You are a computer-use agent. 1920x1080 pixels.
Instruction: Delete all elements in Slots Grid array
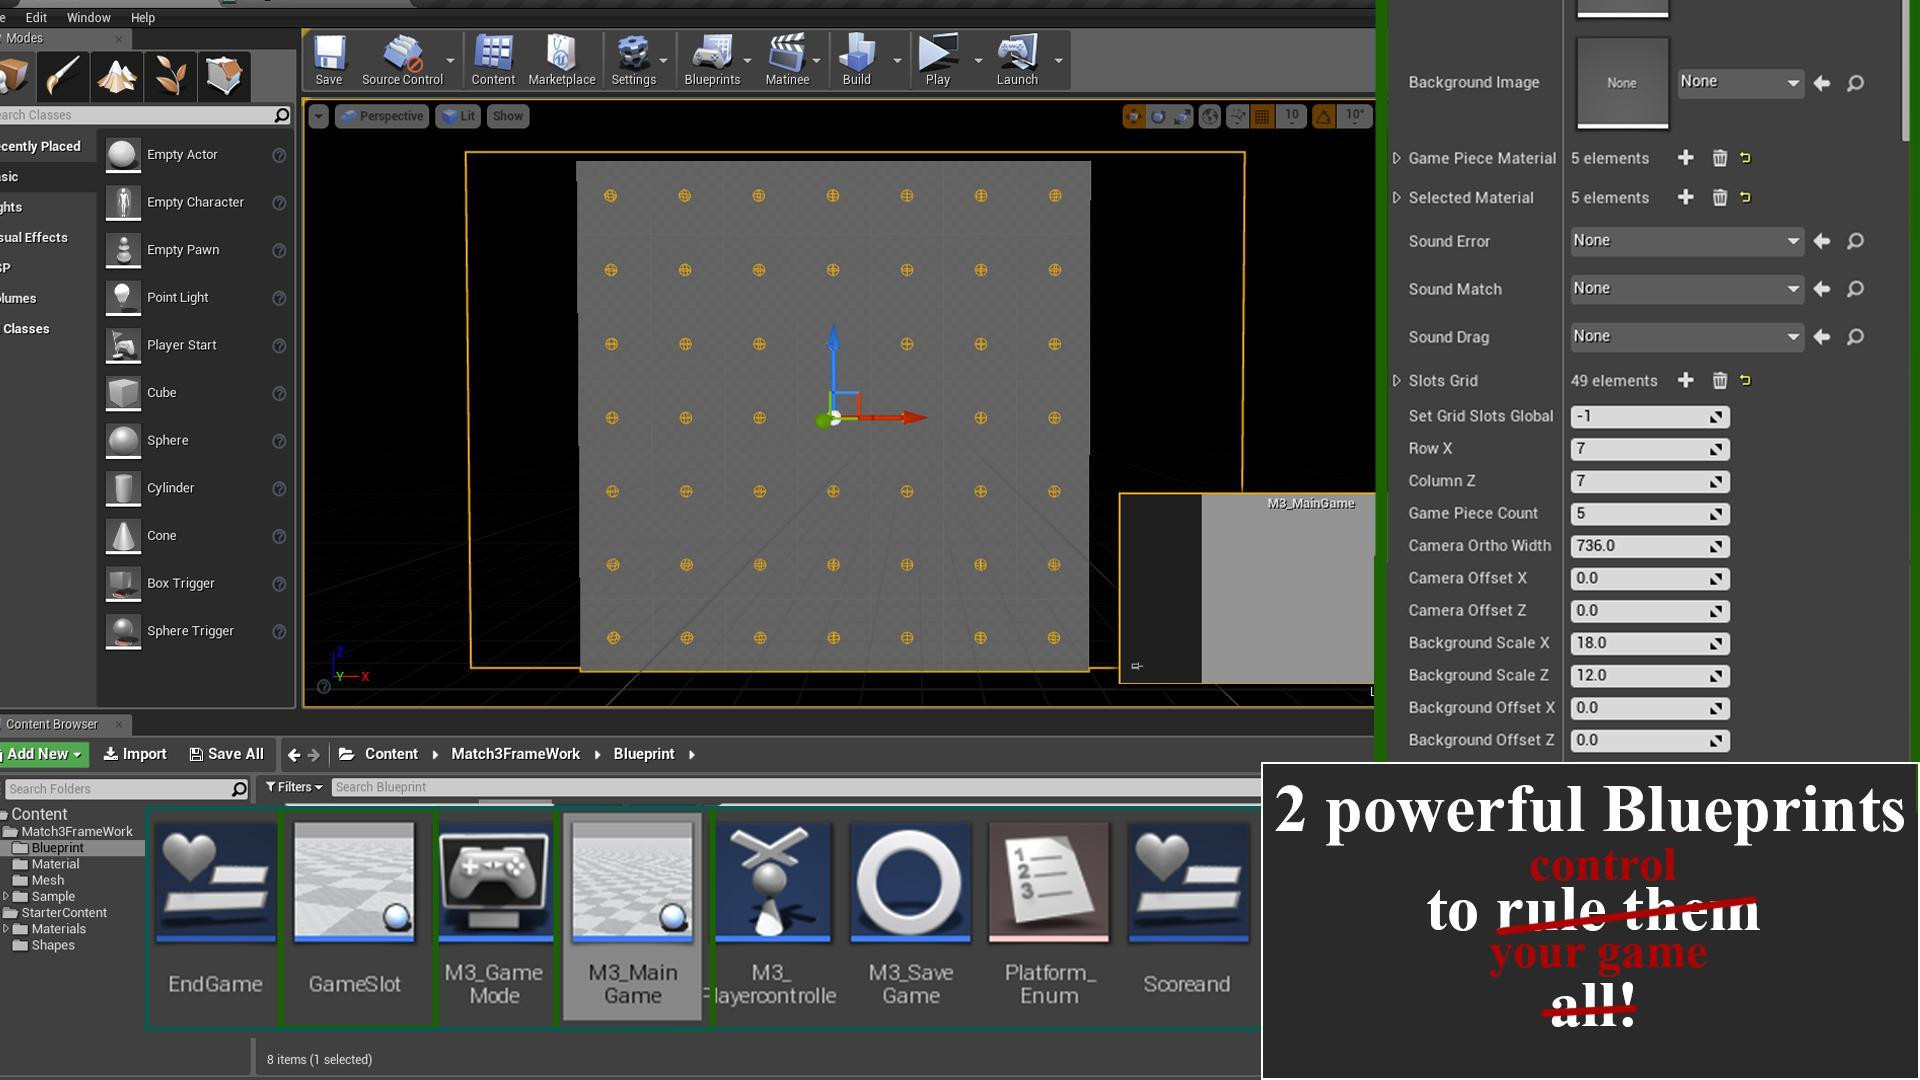tap(1719, 380)
